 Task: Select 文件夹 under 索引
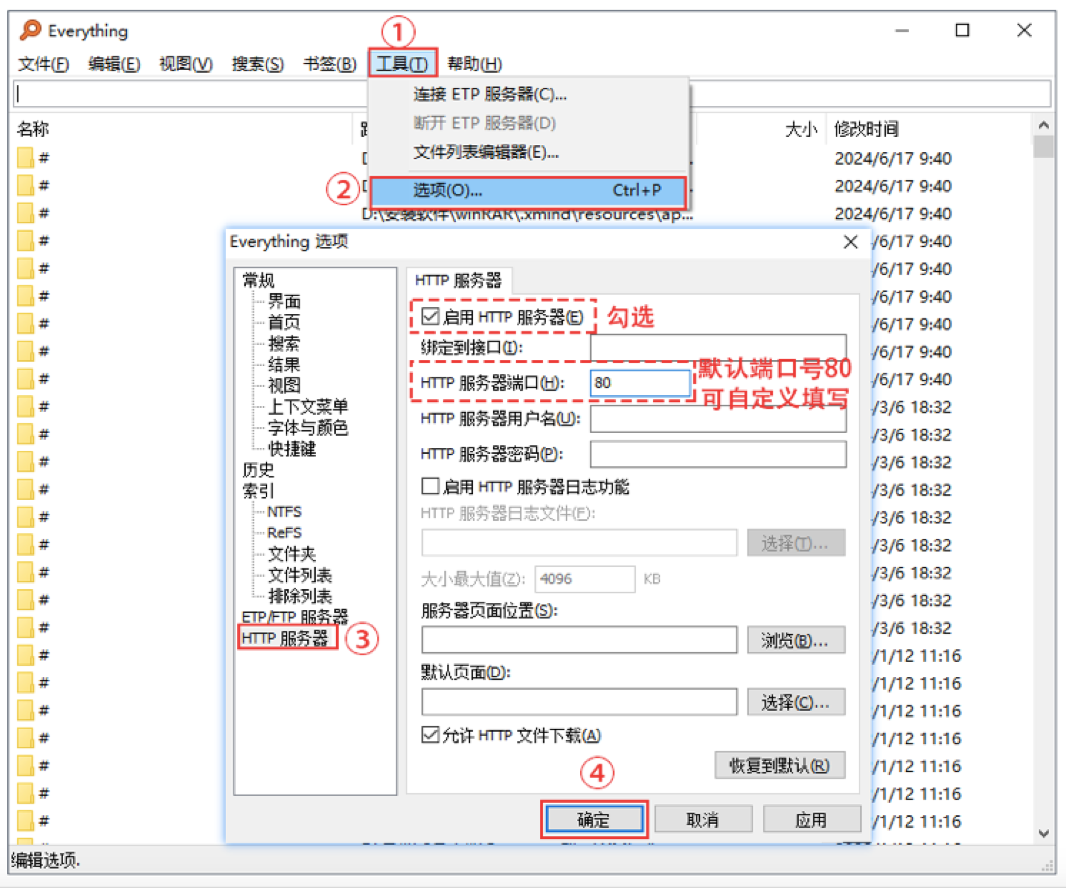click(x=292, y=554)
